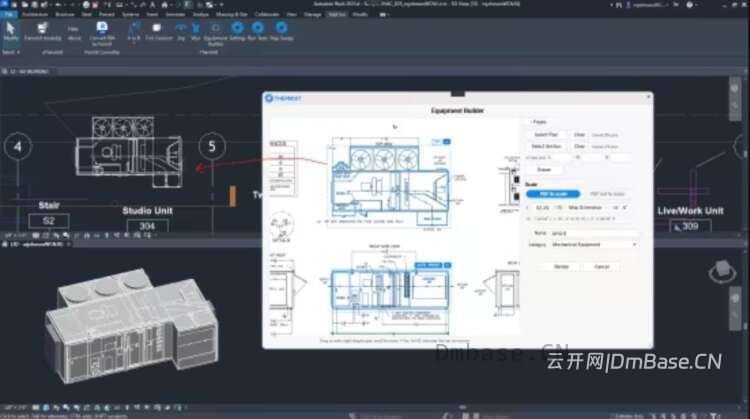Click the Select Plan button

(546, 135)
